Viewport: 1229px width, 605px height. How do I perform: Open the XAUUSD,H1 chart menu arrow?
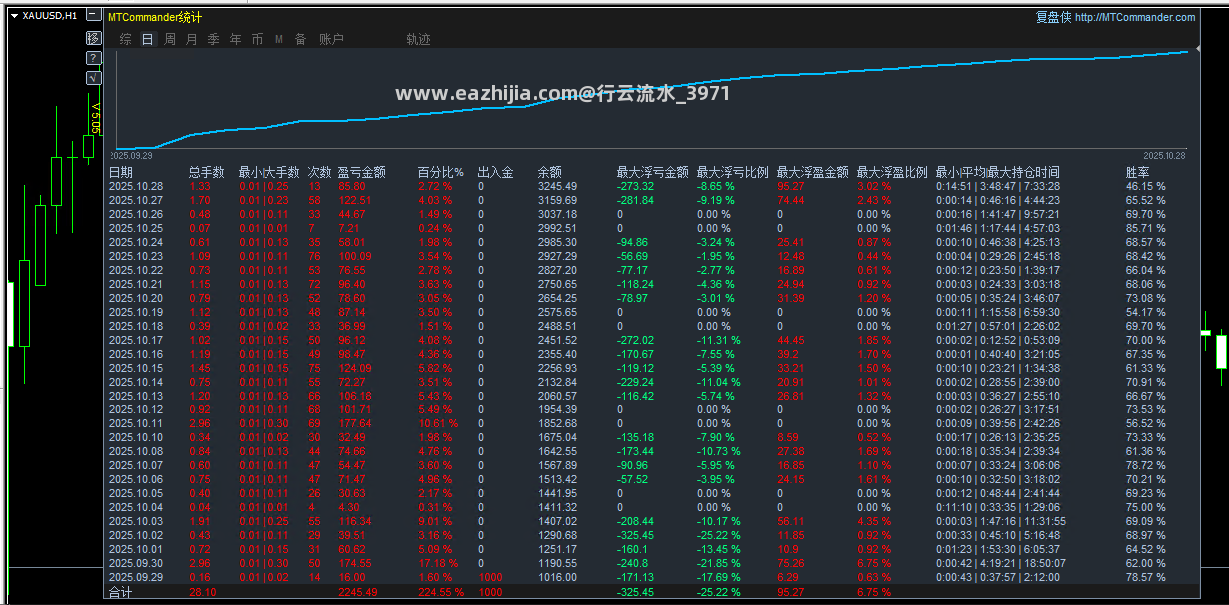[x=14, y=16]
